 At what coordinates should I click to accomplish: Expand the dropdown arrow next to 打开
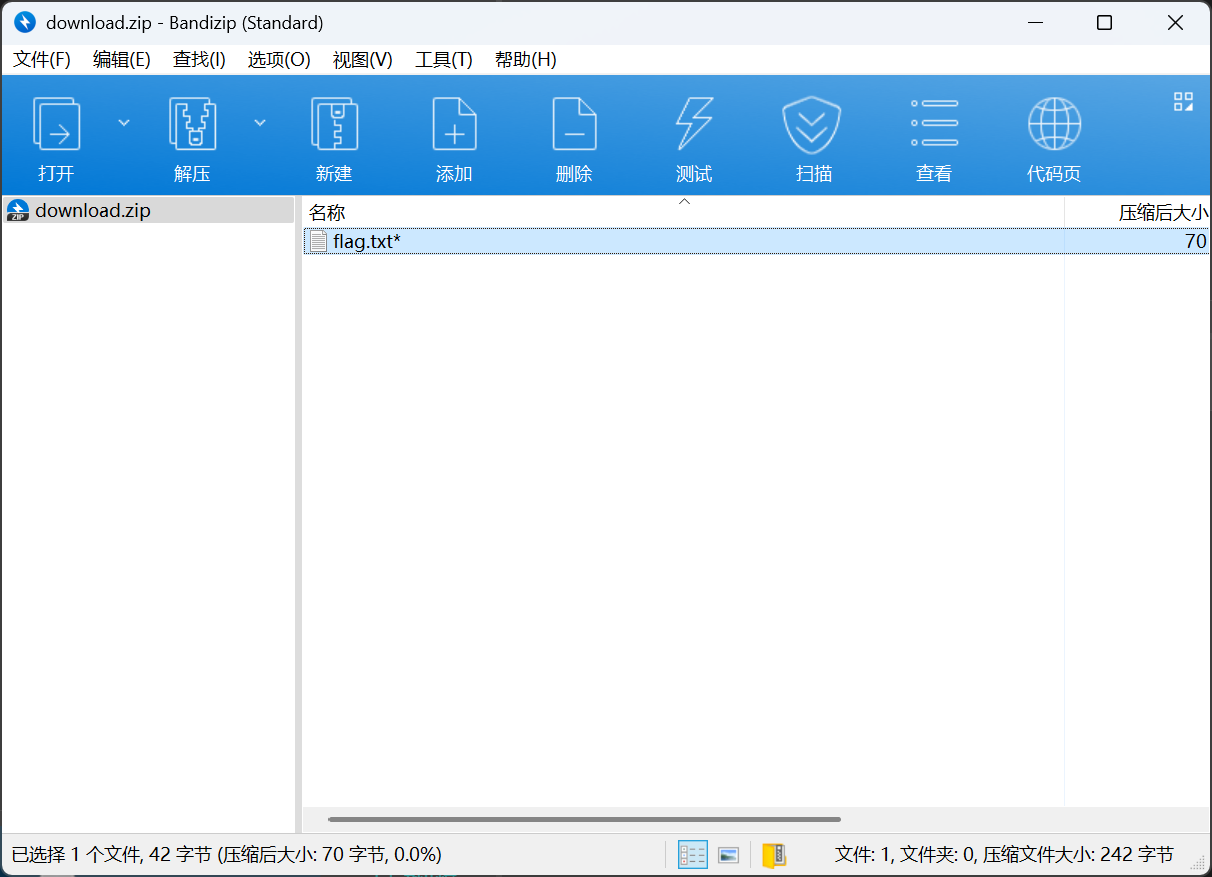coord(124,122)
